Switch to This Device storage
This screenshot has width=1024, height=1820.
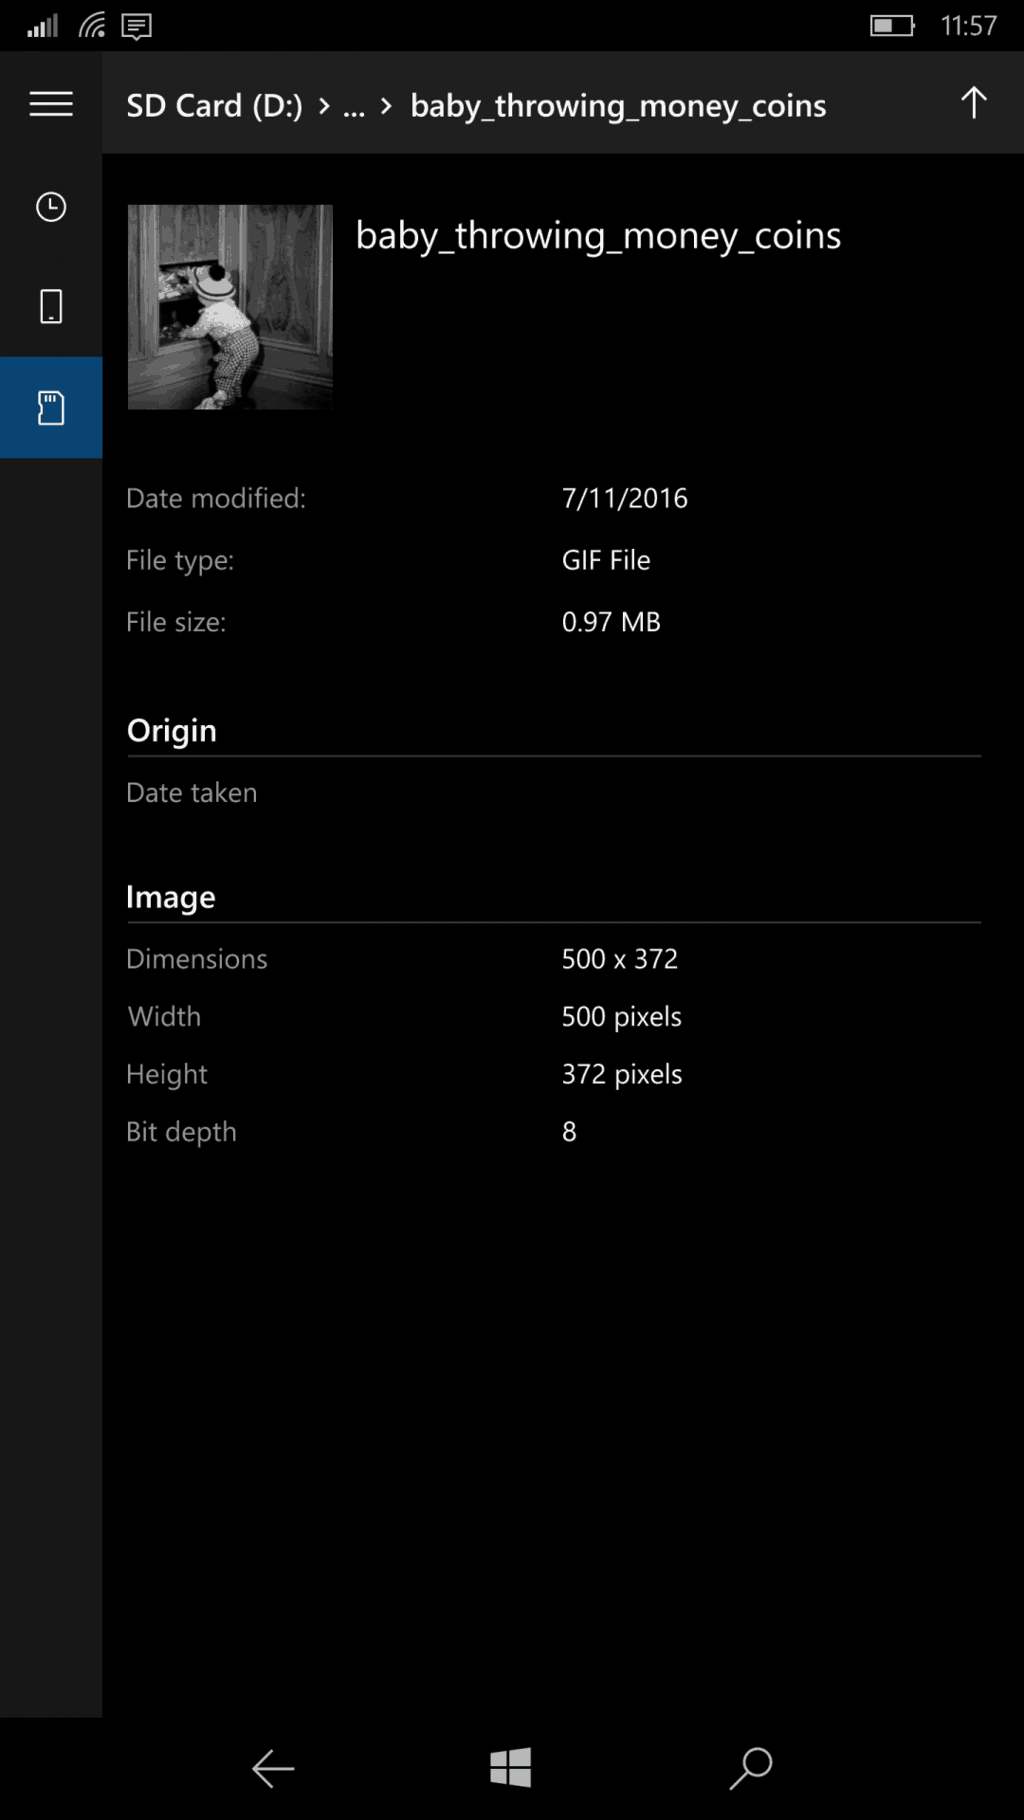coord(51,307)
